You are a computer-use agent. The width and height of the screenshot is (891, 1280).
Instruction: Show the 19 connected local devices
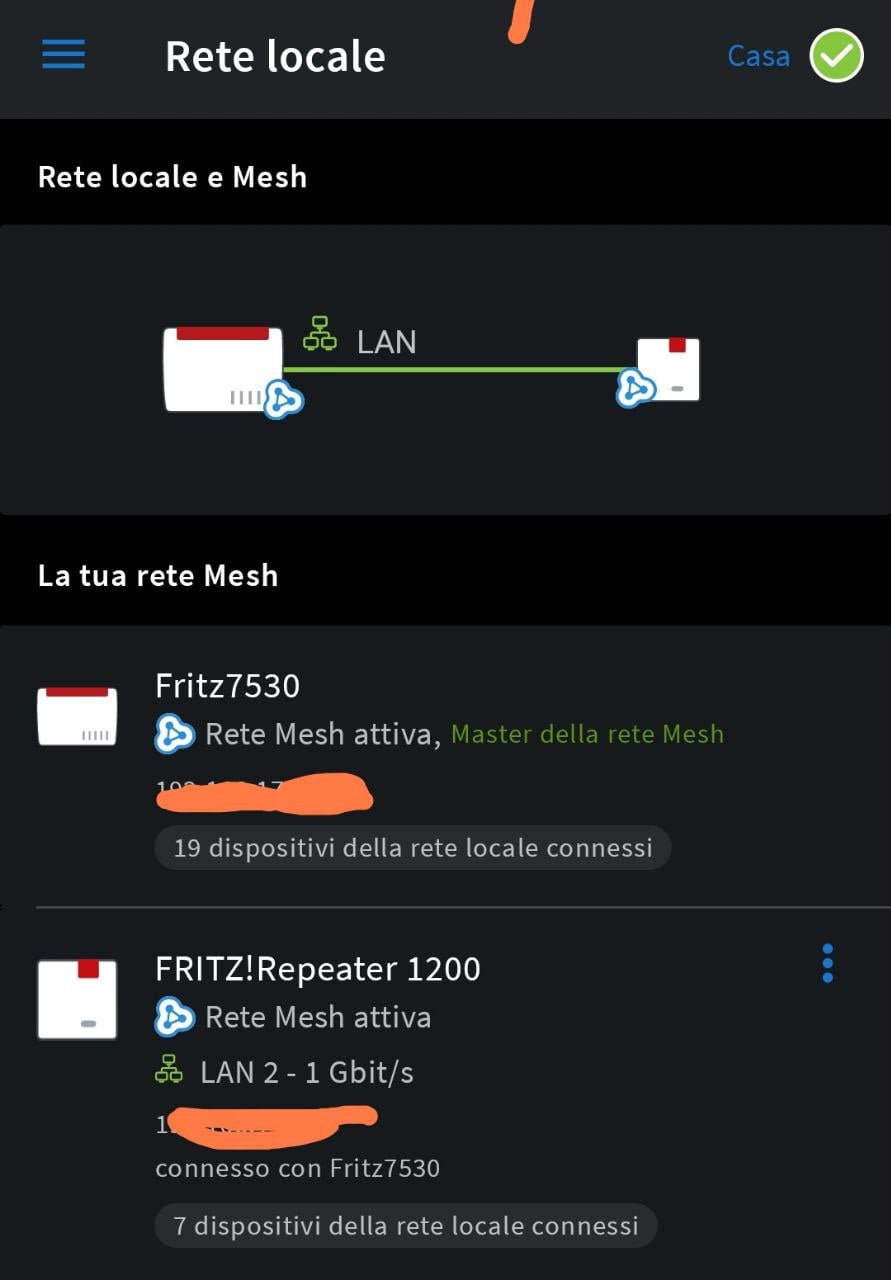pyautogui.click(x=413, y=848)
